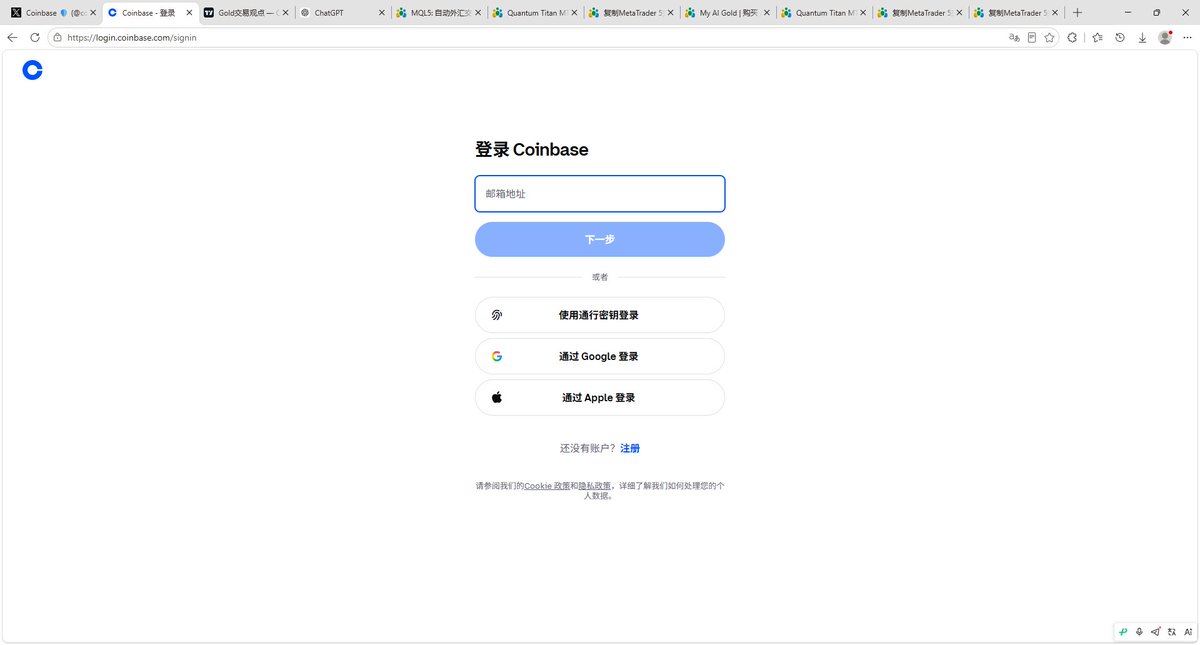Click the Coinbase logo in page header

click(32, 70)
